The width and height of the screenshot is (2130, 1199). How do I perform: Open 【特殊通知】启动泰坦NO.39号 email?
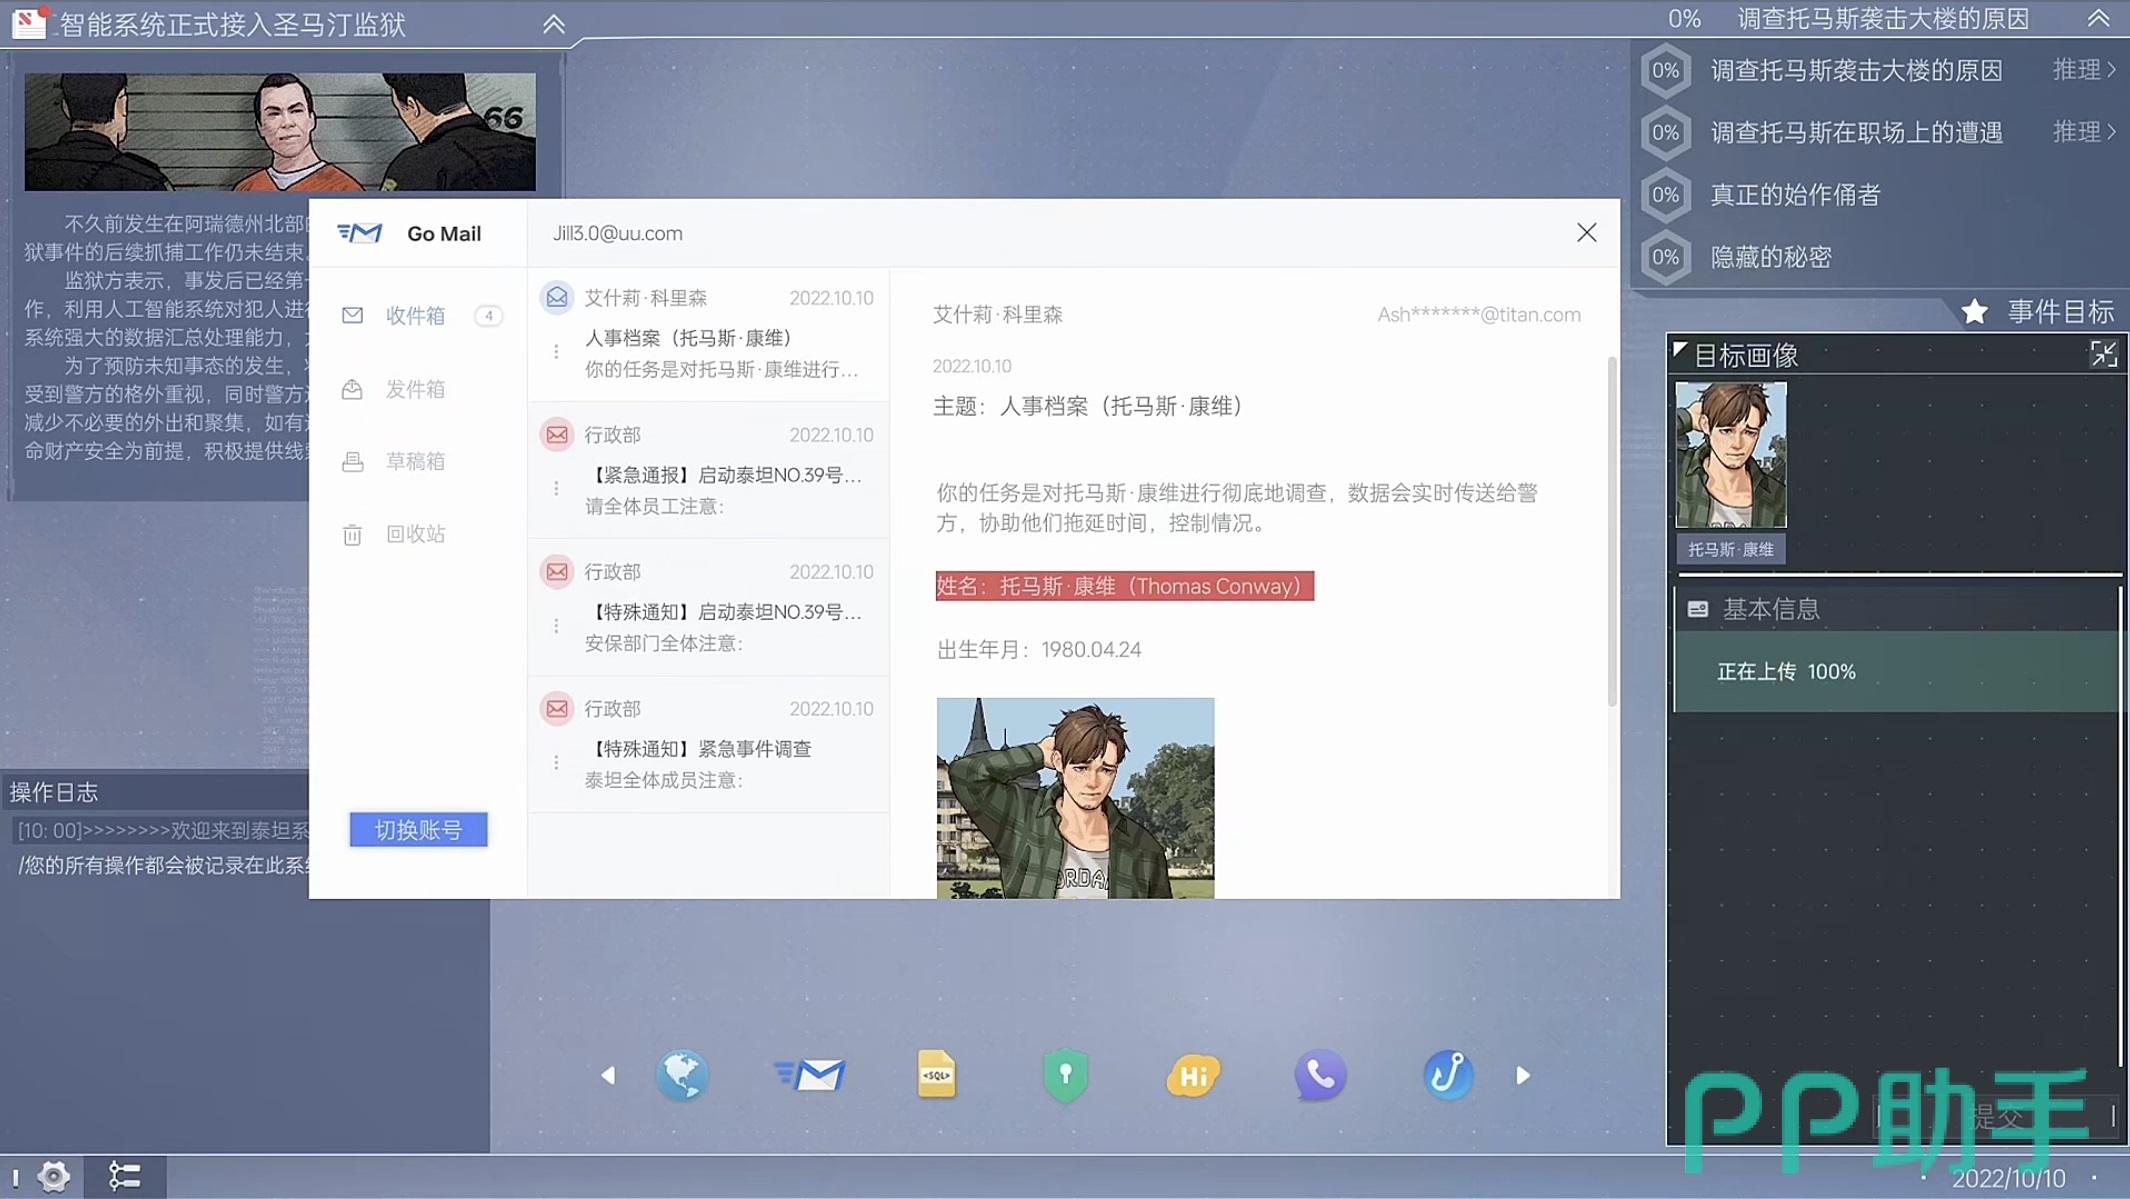pos(708,608)
